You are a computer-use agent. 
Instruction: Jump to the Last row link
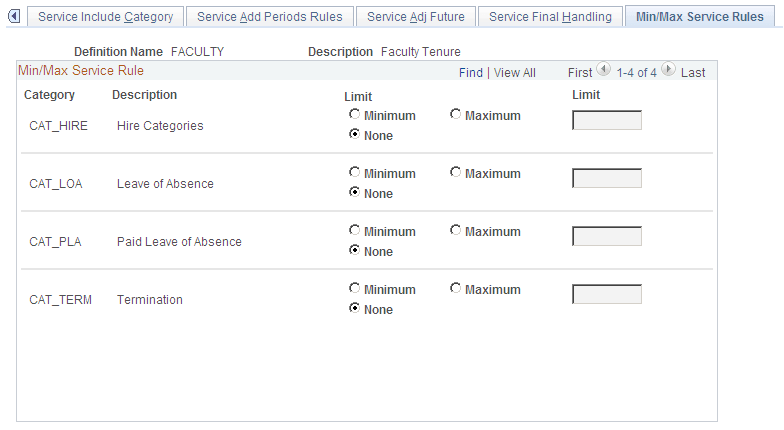[693, 73]
